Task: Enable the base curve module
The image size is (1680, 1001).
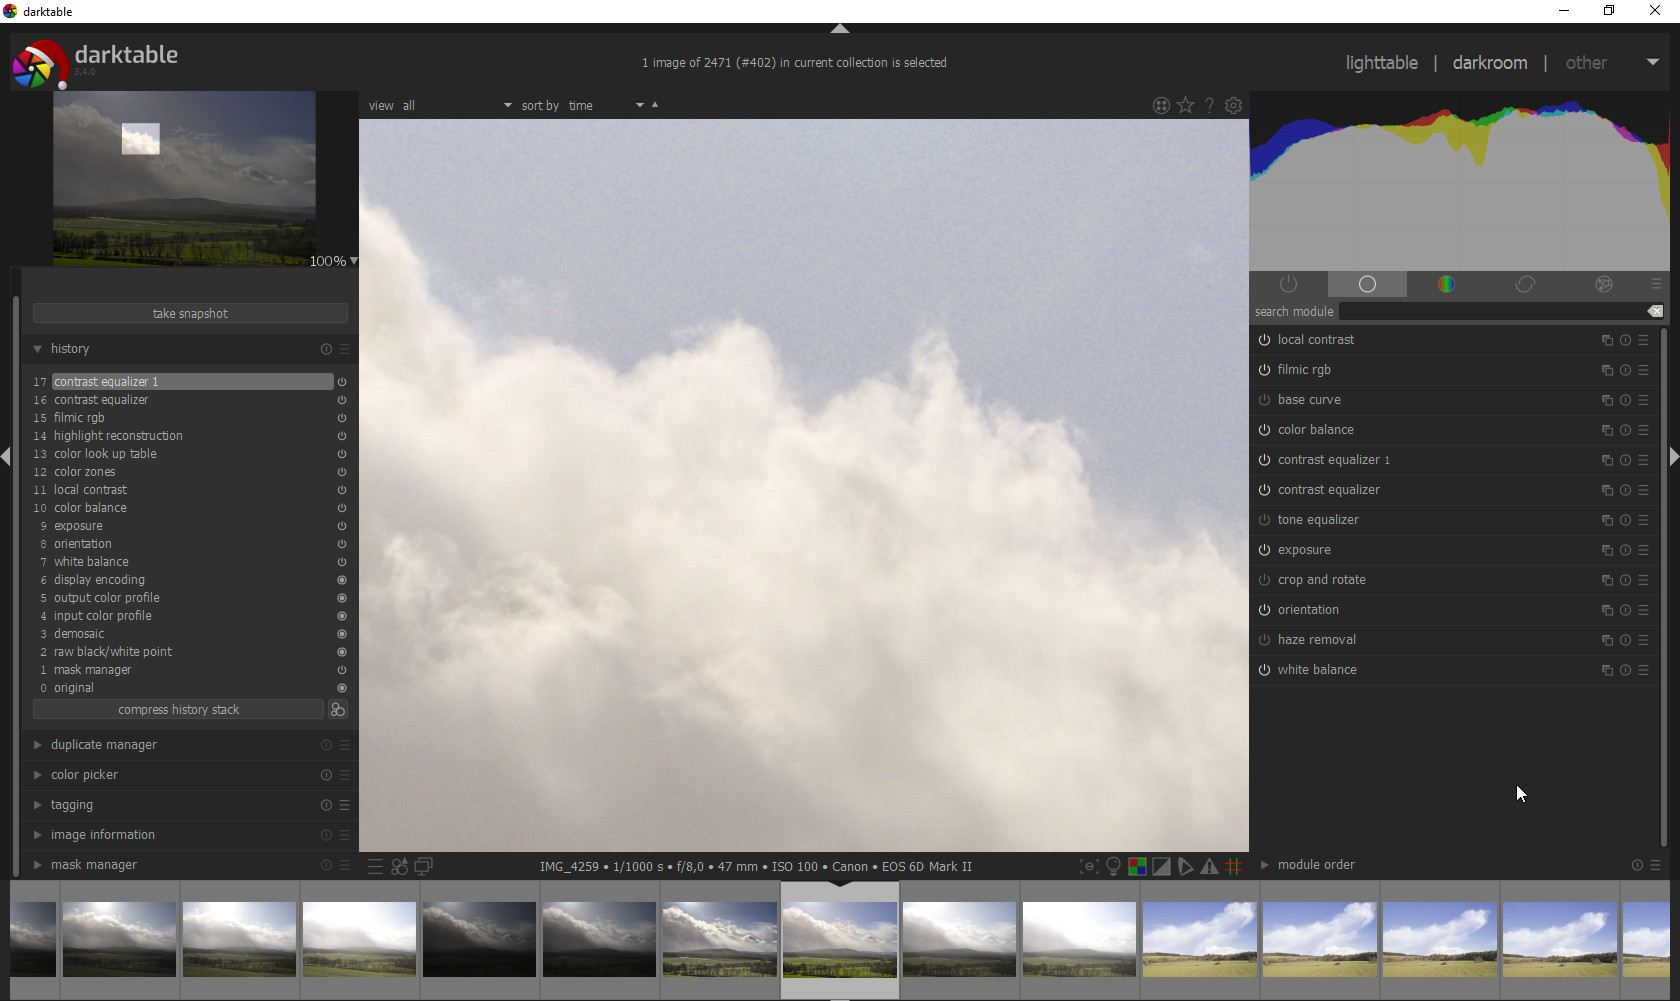Action: point(1264,400)
